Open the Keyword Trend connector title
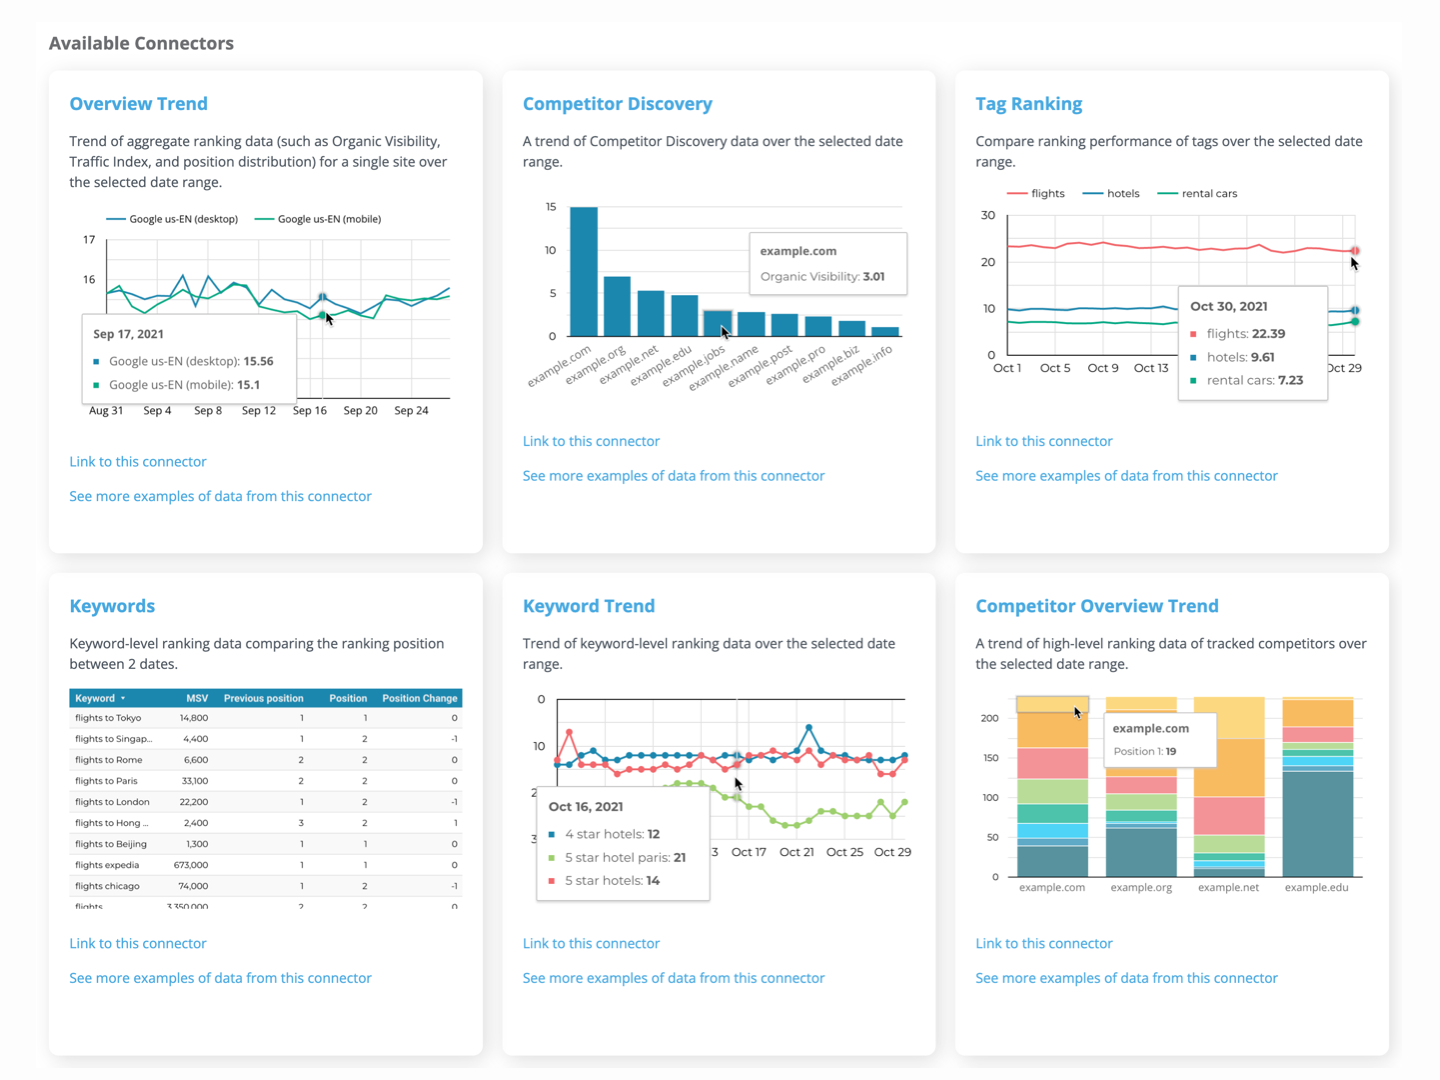The width and height of the screenshot is (1440, 1080). pyautogui.click(x=588, y=606)
